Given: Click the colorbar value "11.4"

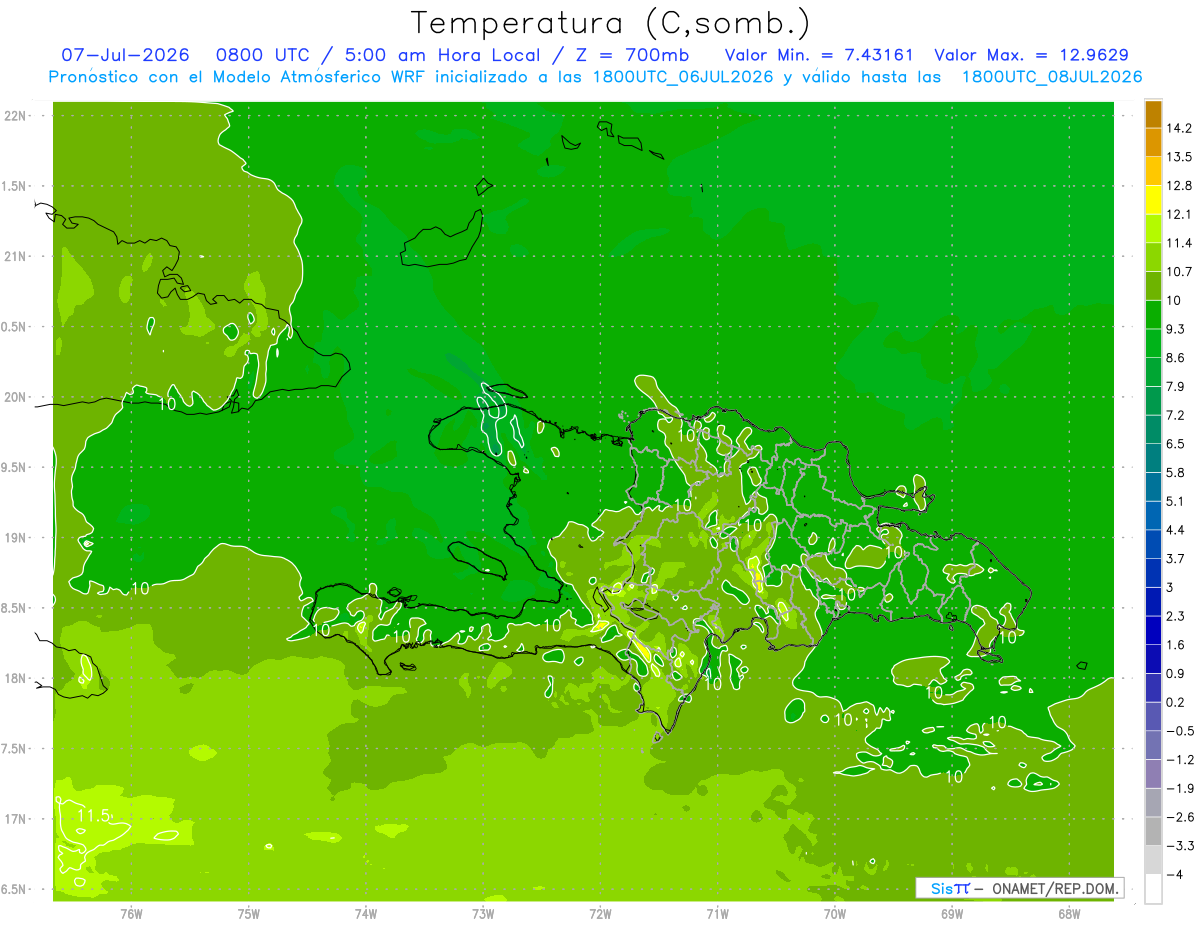Looking at the screenshot, I should coord(1179,243).
